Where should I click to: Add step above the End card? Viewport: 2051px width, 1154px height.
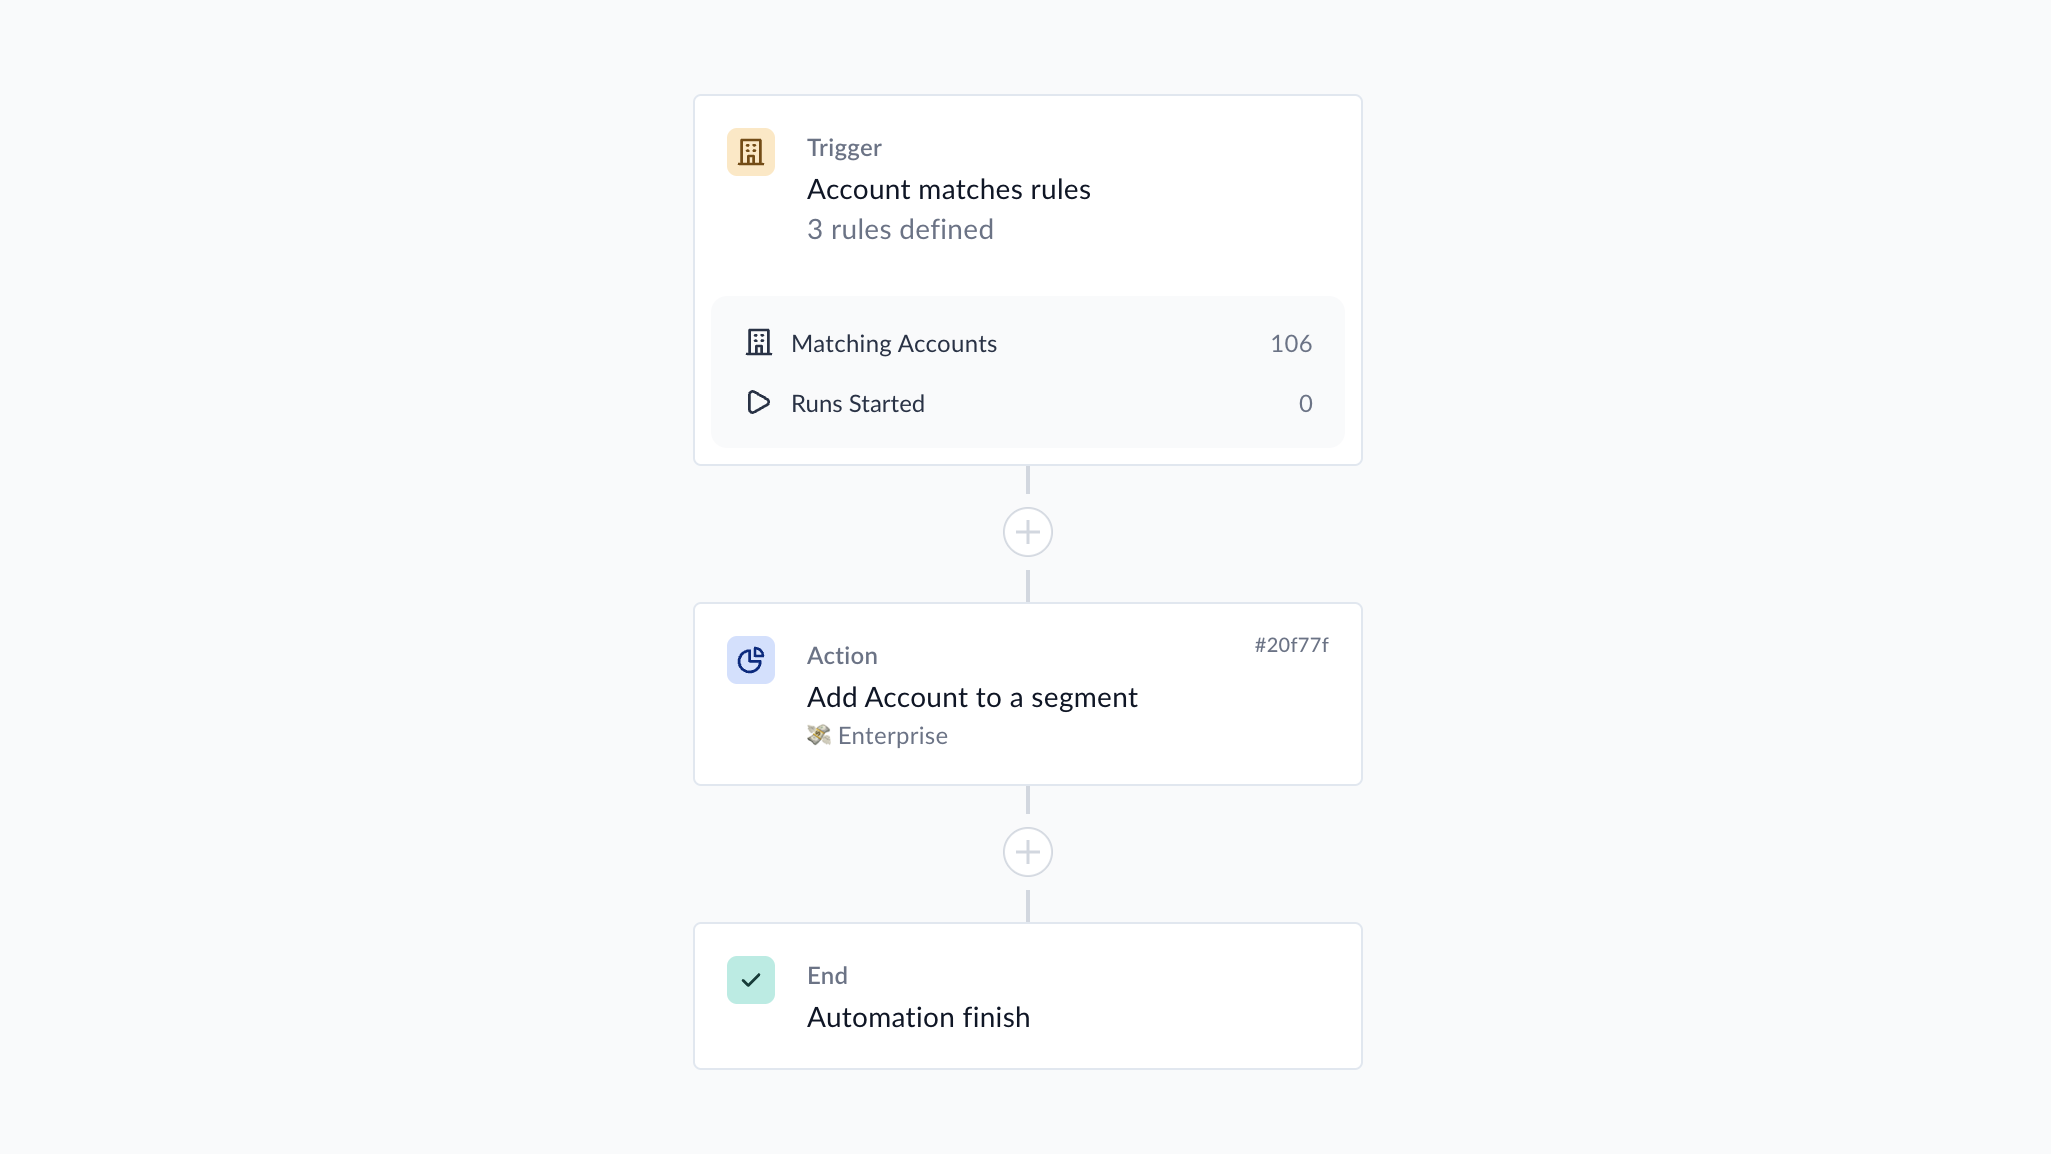coord(1028,852)
